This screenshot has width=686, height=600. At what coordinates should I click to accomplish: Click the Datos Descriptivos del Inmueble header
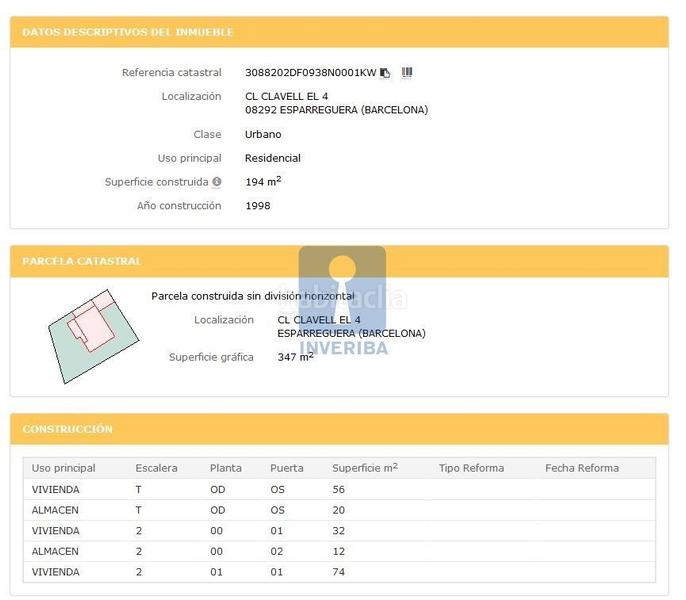(128, 32)
